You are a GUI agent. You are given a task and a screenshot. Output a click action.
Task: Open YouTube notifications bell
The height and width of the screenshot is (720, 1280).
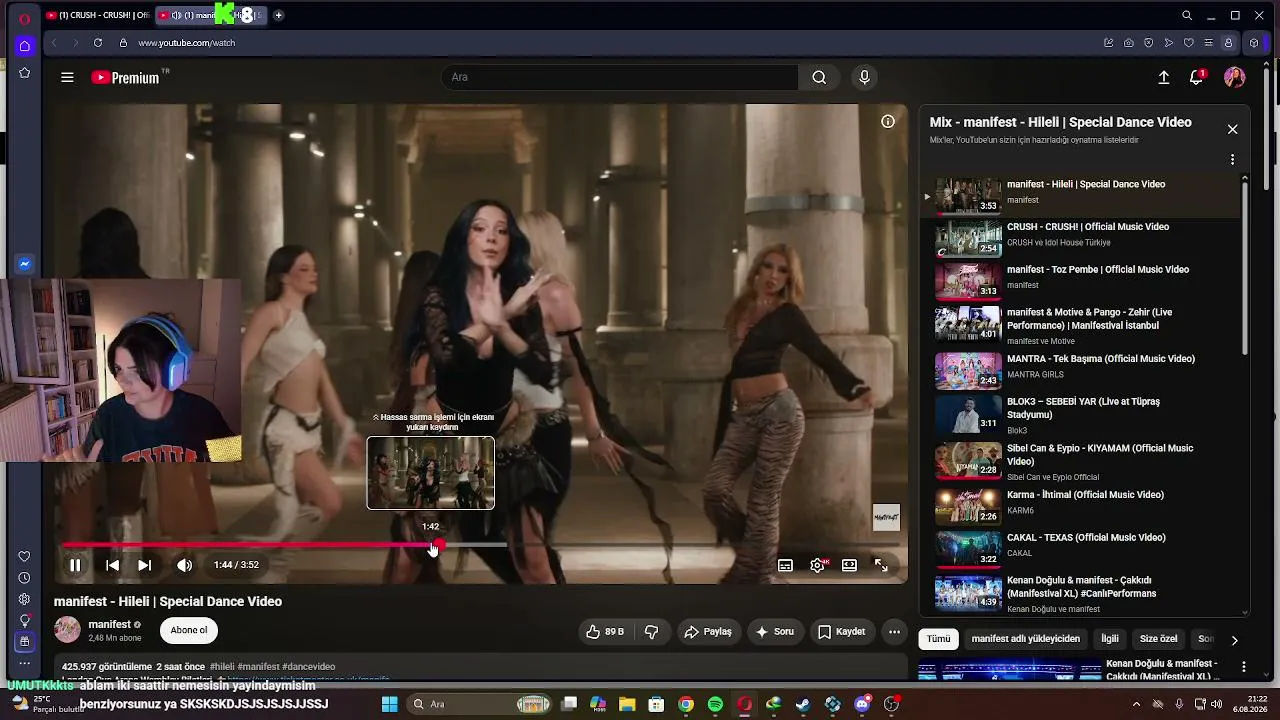coord(1196,77)
